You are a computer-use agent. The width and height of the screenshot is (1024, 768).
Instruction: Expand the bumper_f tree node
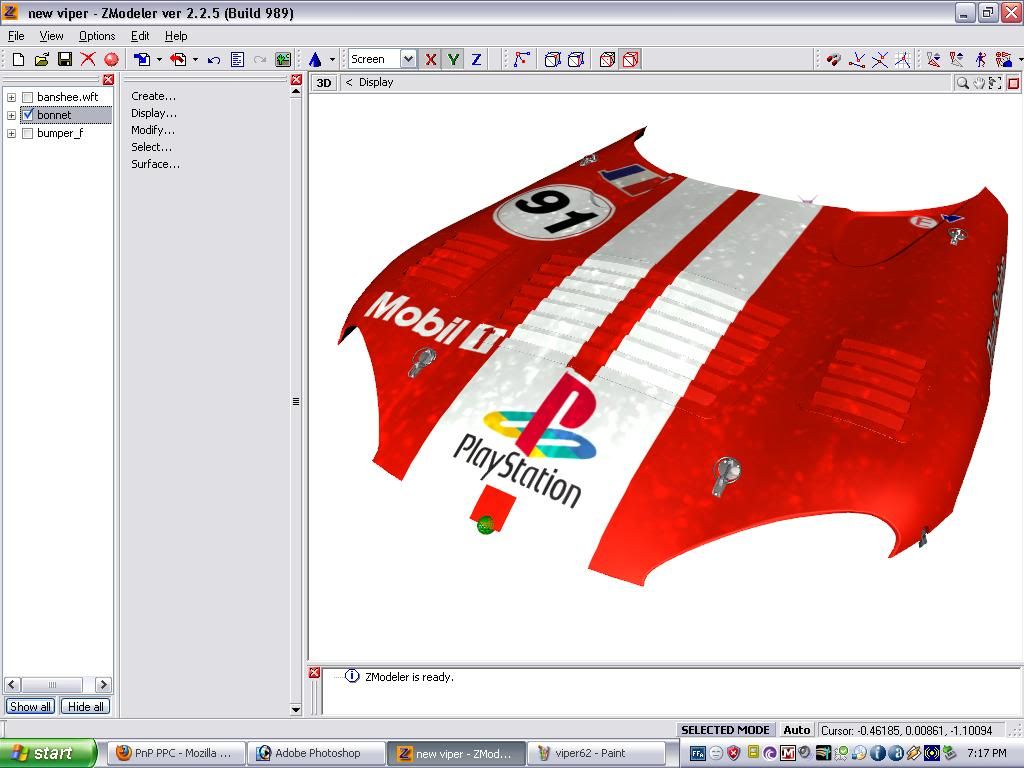[11, 133]
